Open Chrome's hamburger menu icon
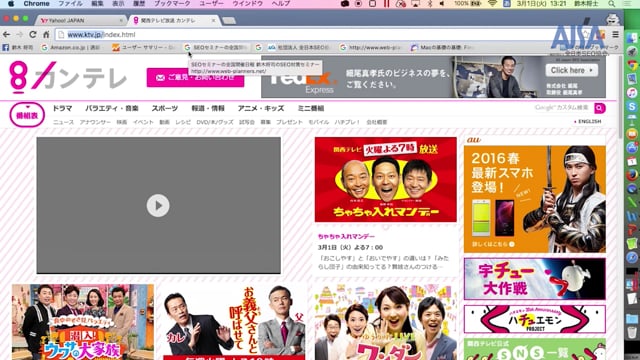 (x=616, y=35)
